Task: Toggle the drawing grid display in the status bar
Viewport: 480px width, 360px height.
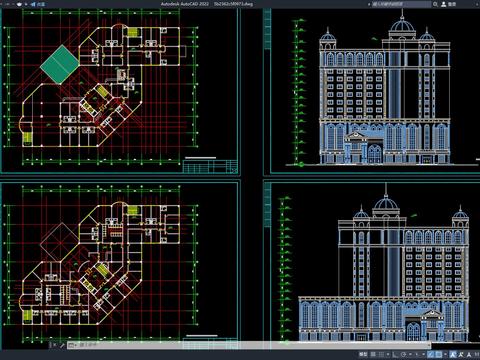Action: coord(373,354)
